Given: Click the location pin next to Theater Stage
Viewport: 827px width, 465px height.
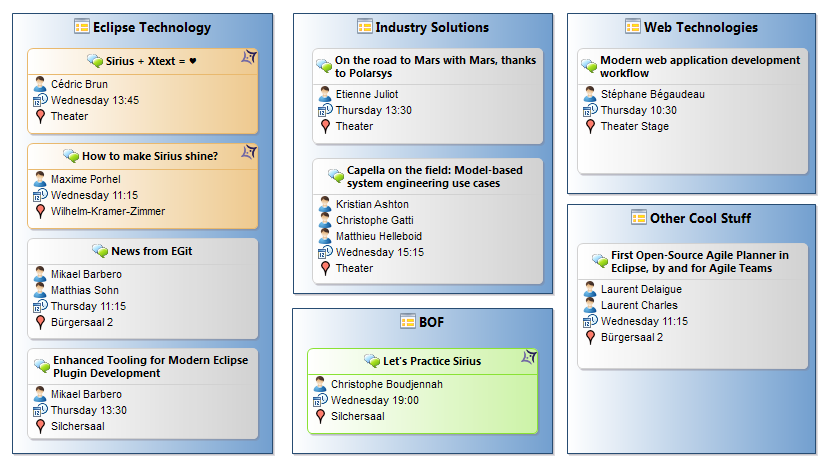Looking at the screenshot, I should 590,127.
